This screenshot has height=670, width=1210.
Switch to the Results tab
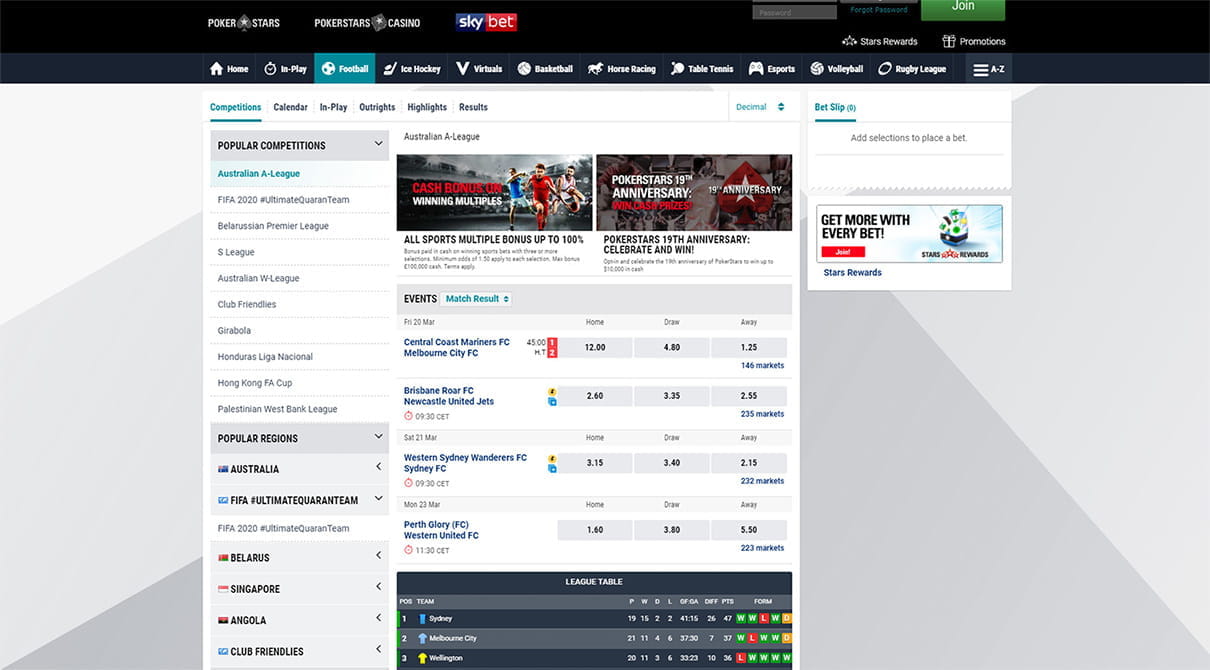click(473, 107)
